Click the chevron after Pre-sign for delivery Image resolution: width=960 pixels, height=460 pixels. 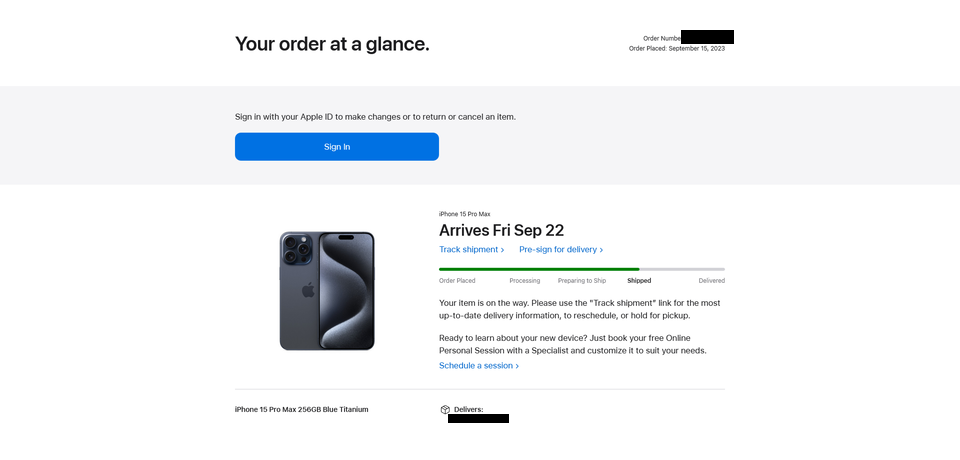[601, 250]
